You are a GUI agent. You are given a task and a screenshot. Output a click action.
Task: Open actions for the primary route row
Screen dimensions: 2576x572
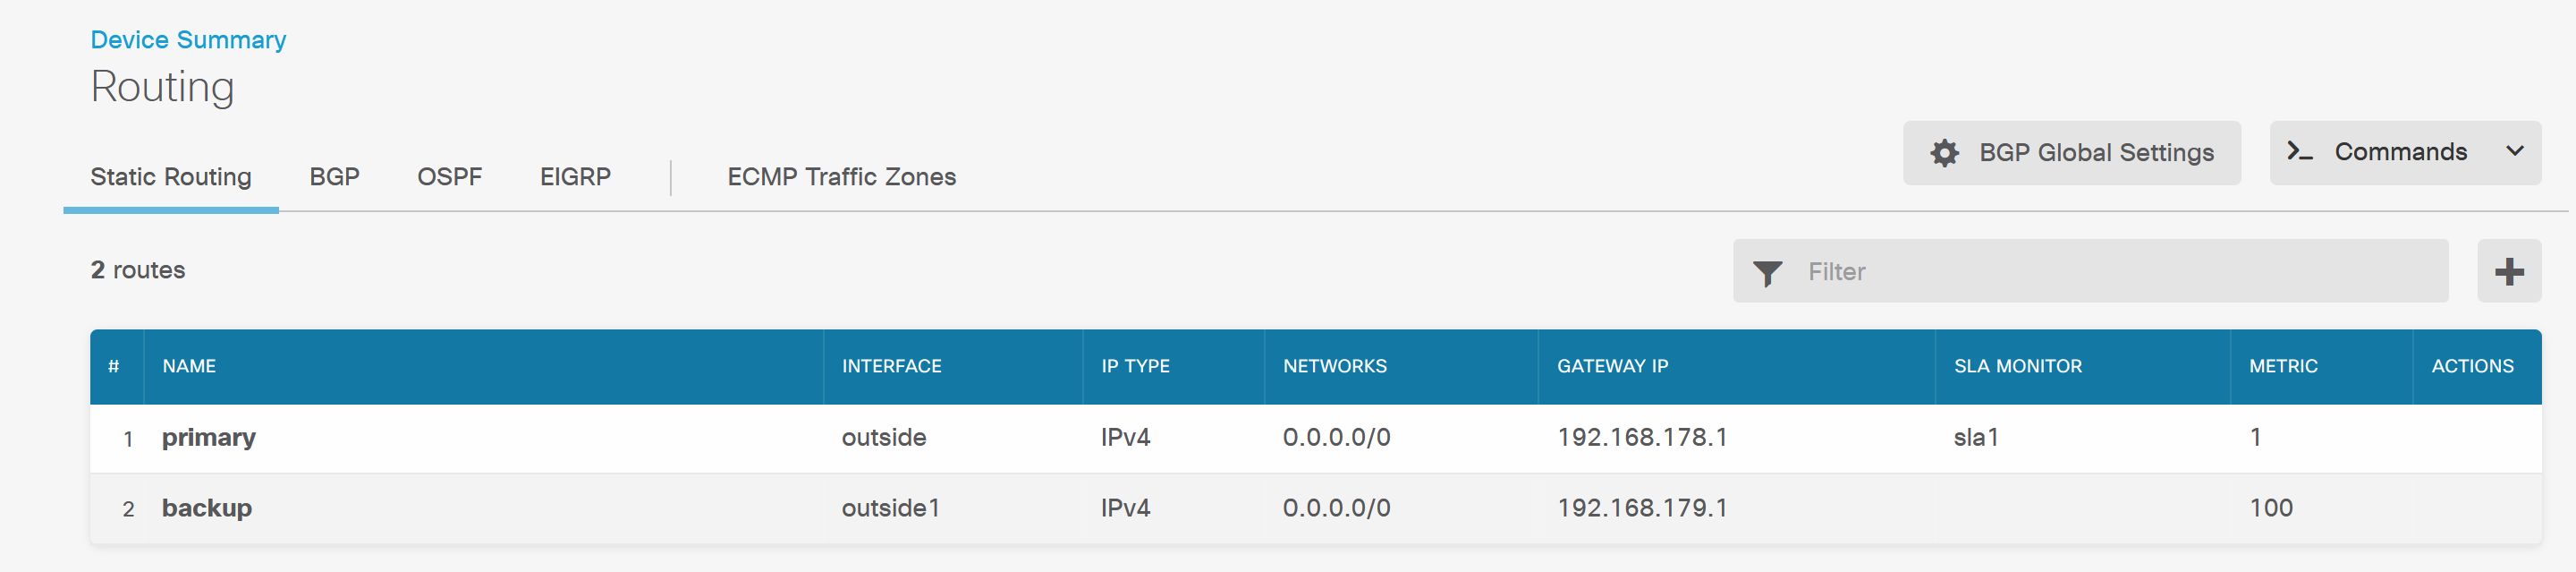[x=2473, y=437]
